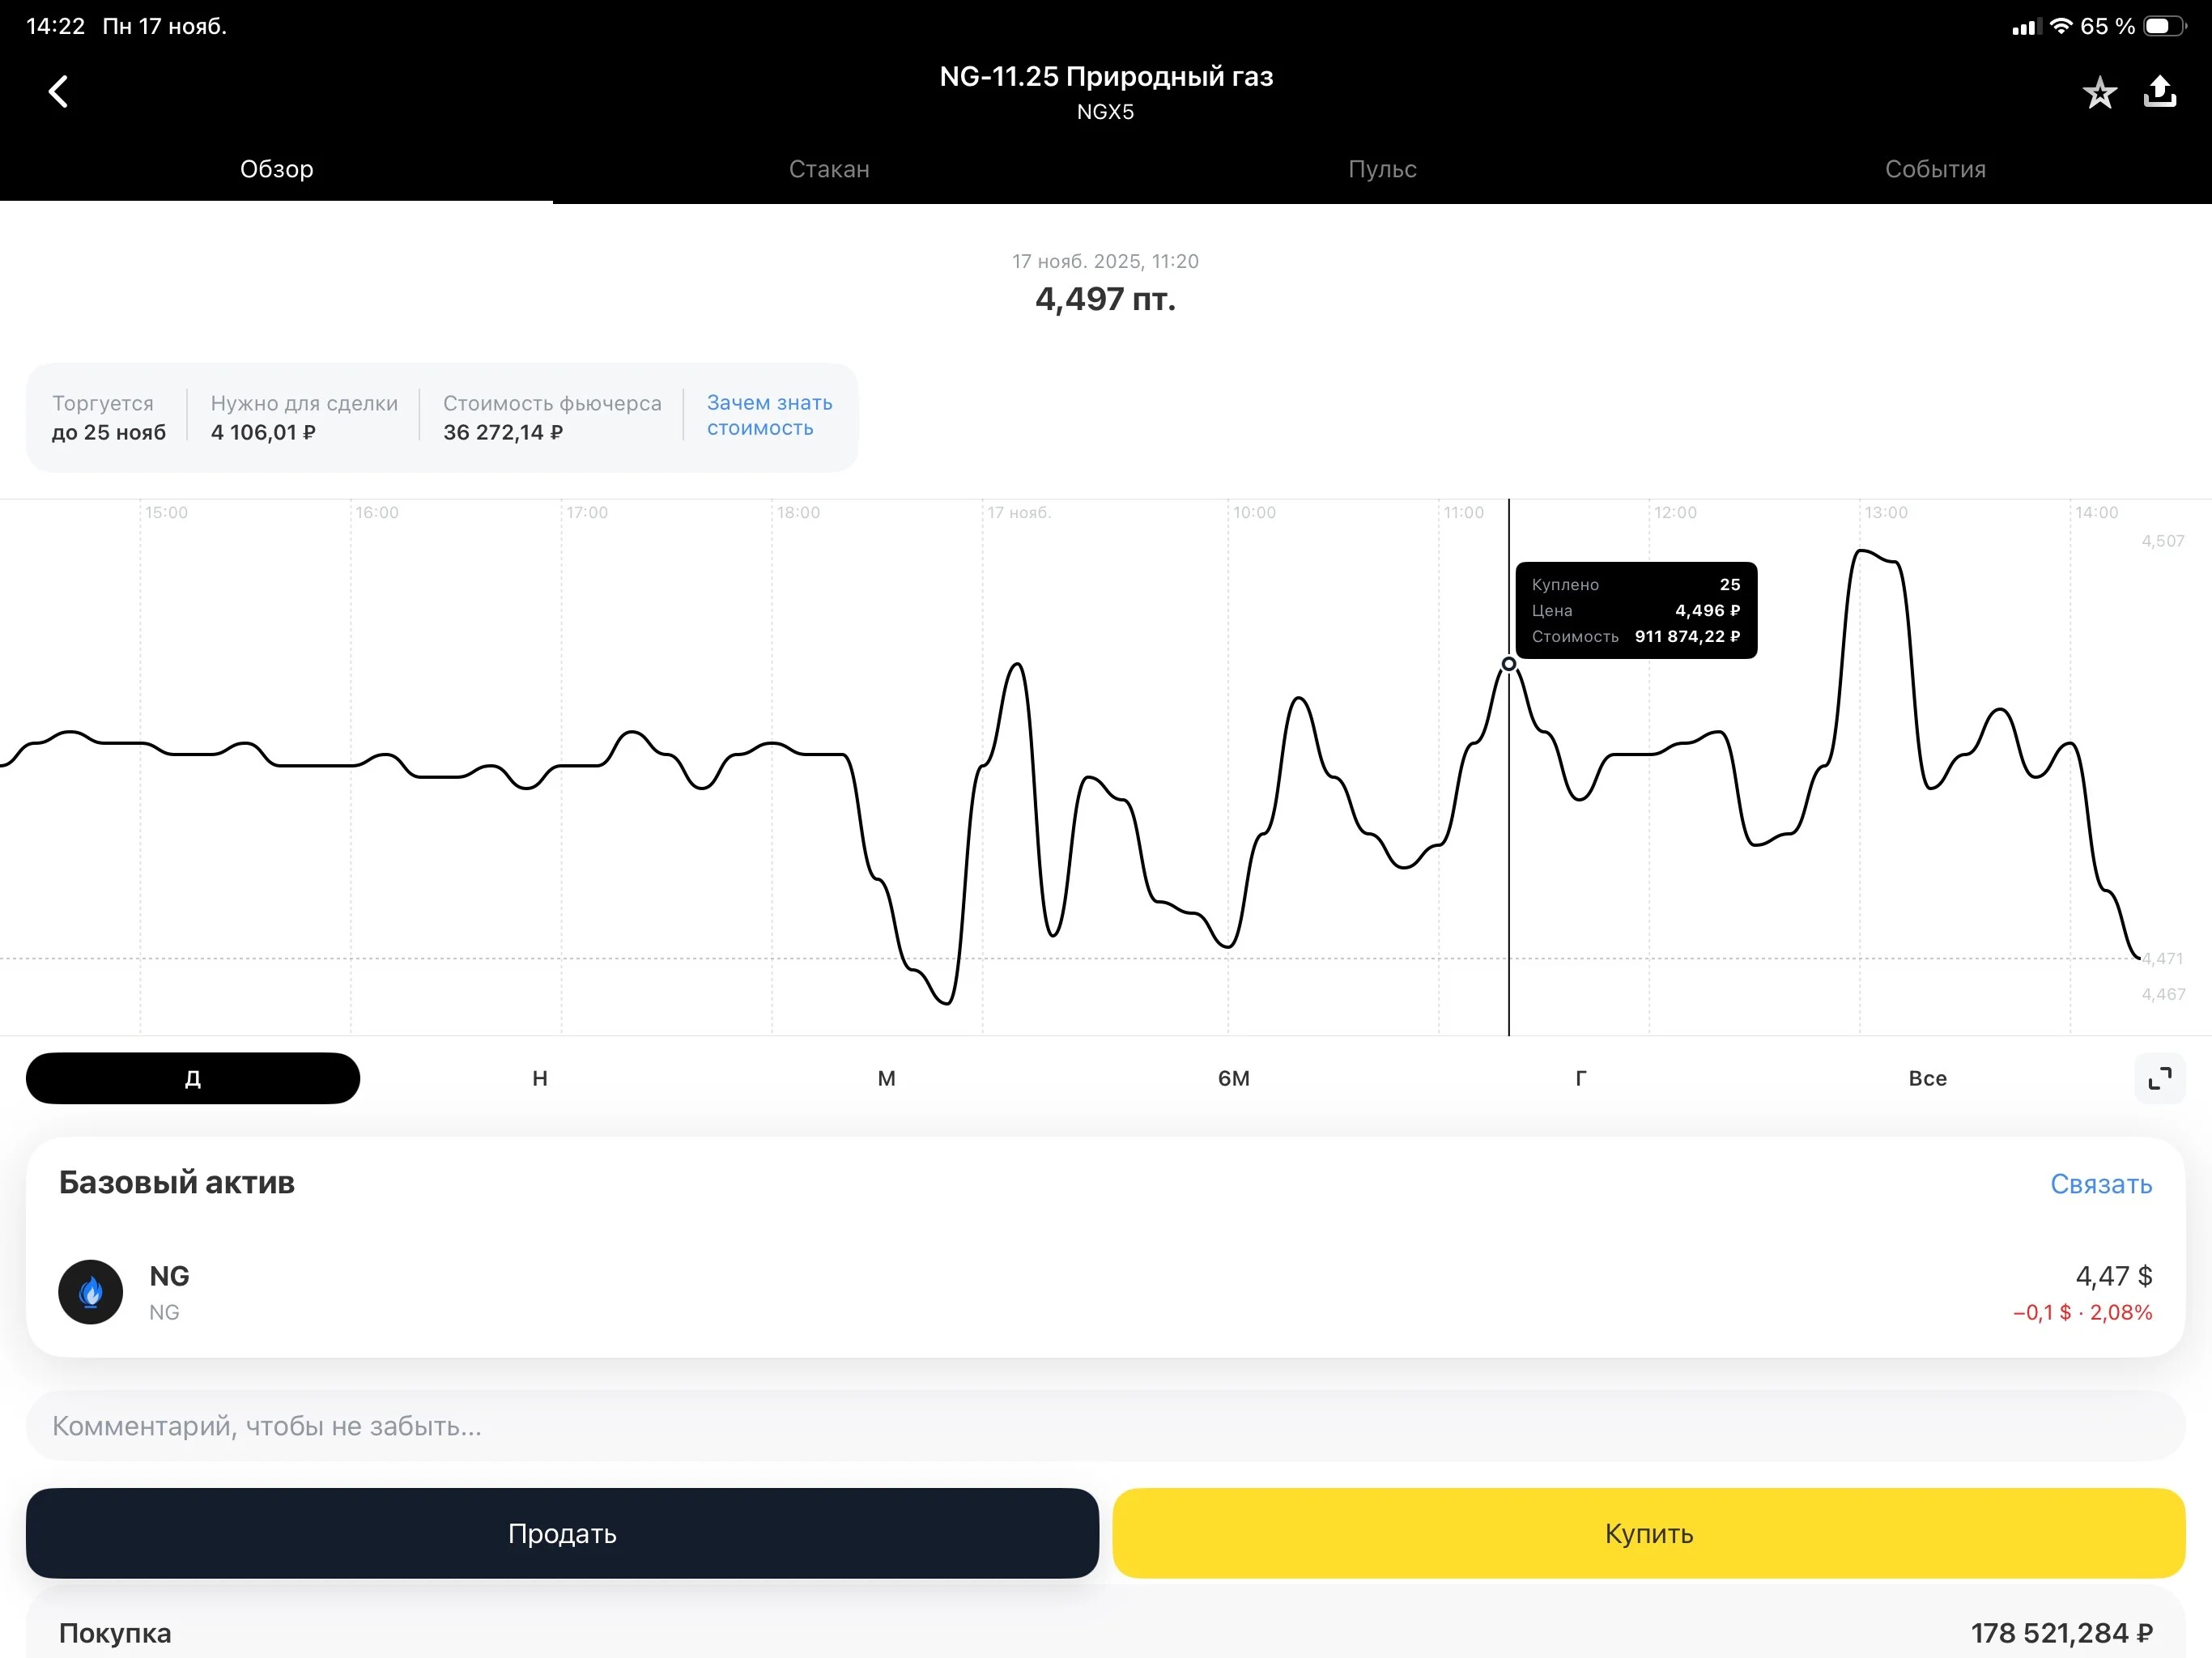Tap the 4,471 price level label

click(x=2162, y=958)
